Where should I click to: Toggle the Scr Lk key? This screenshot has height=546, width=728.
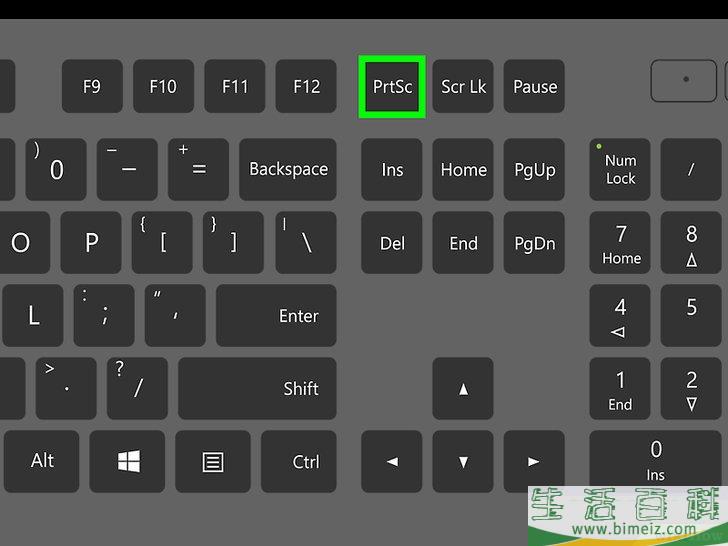(463, 86)
